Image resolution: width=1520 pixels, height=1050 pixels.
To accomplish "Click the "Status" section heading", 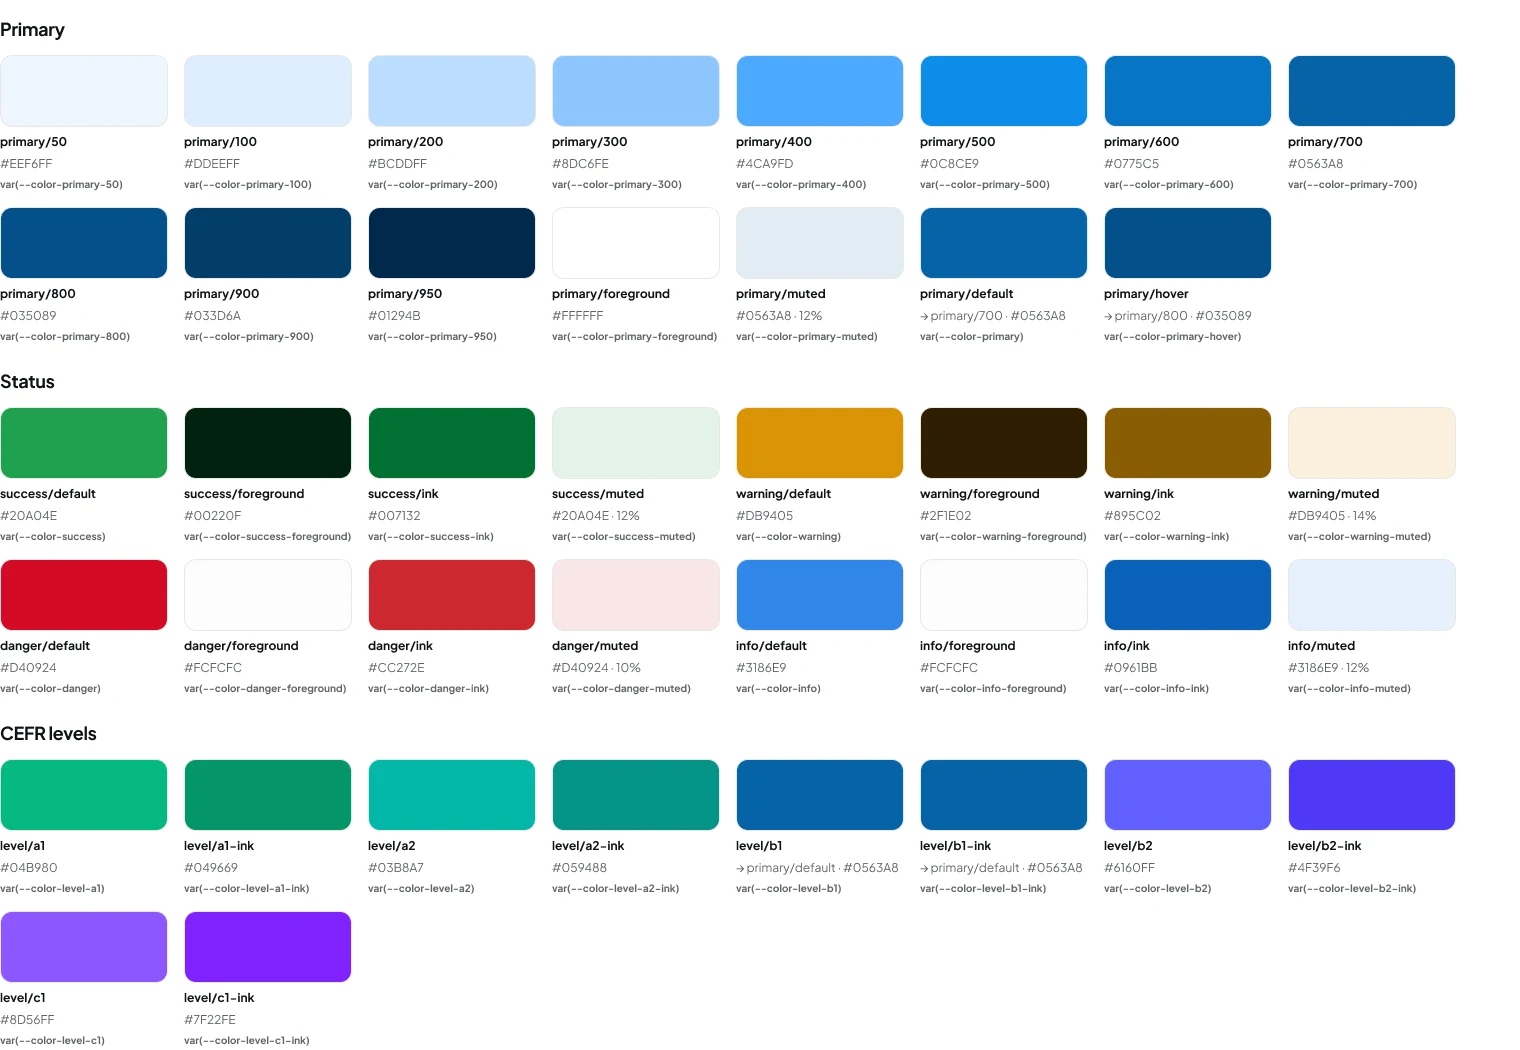I will (x=27, y=382).
